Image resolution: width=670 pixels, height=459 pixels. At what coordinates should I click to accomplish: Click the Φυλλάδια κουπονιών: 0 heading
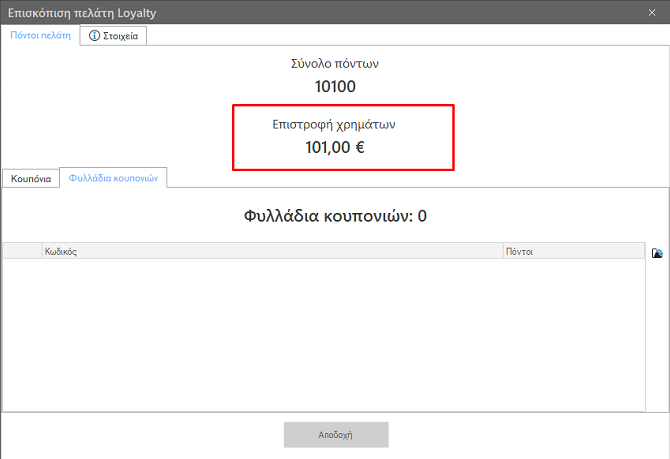[335, 216]
